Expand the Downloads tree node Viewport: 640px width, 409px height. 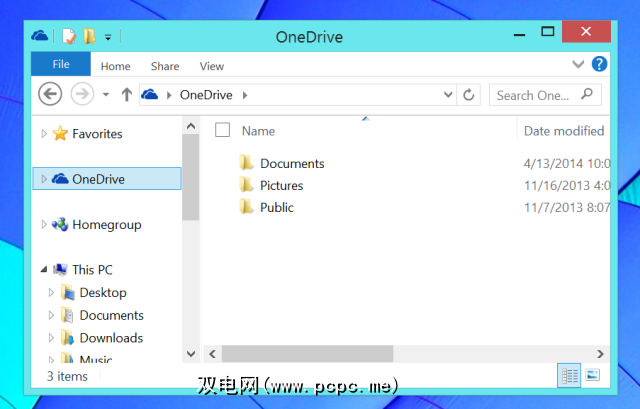point(51,338)
